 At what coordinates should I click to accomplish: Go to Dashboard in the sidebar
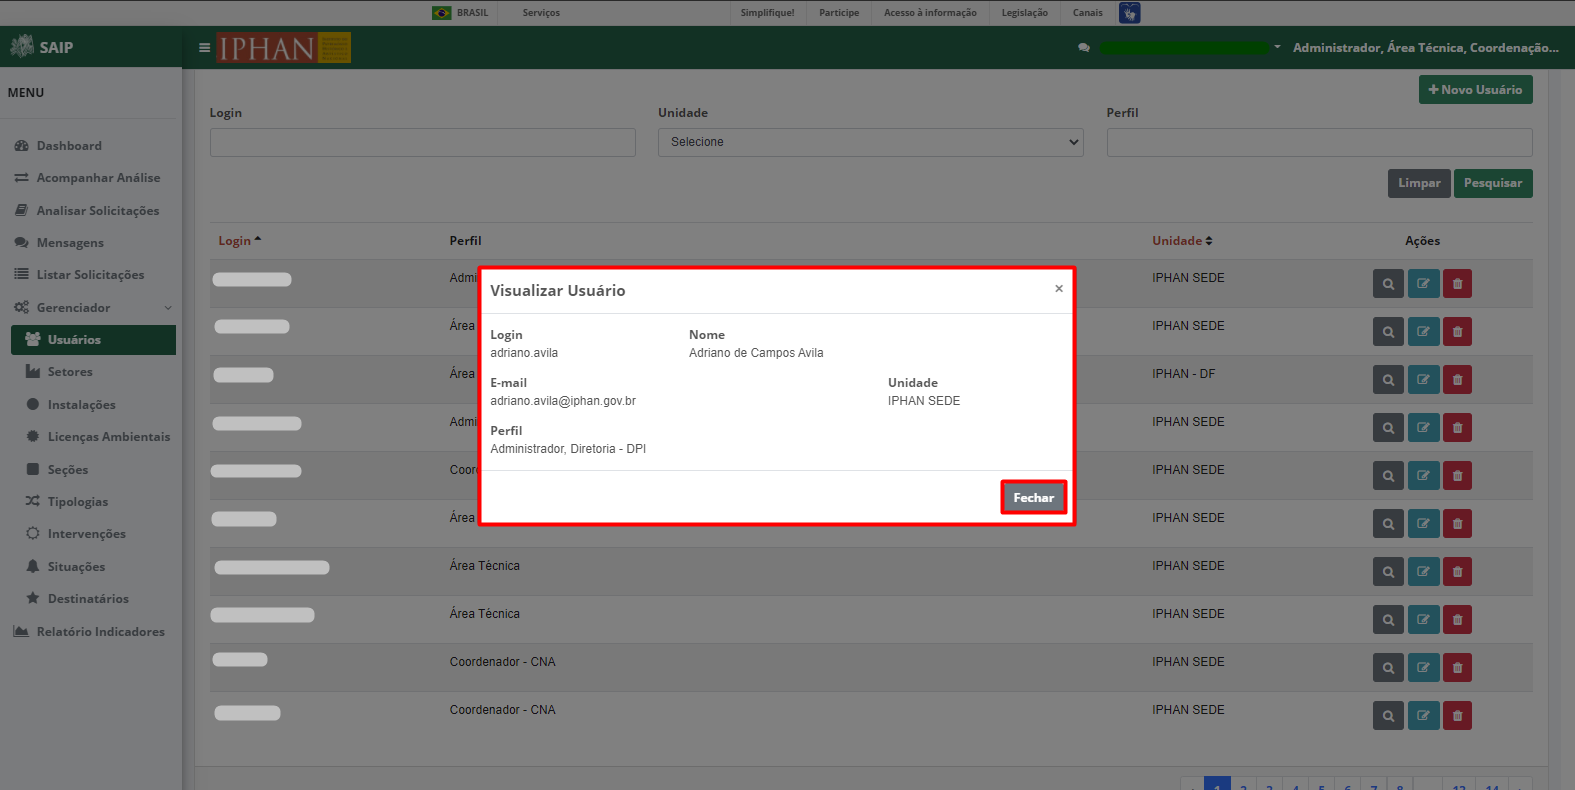pos(69,146)
